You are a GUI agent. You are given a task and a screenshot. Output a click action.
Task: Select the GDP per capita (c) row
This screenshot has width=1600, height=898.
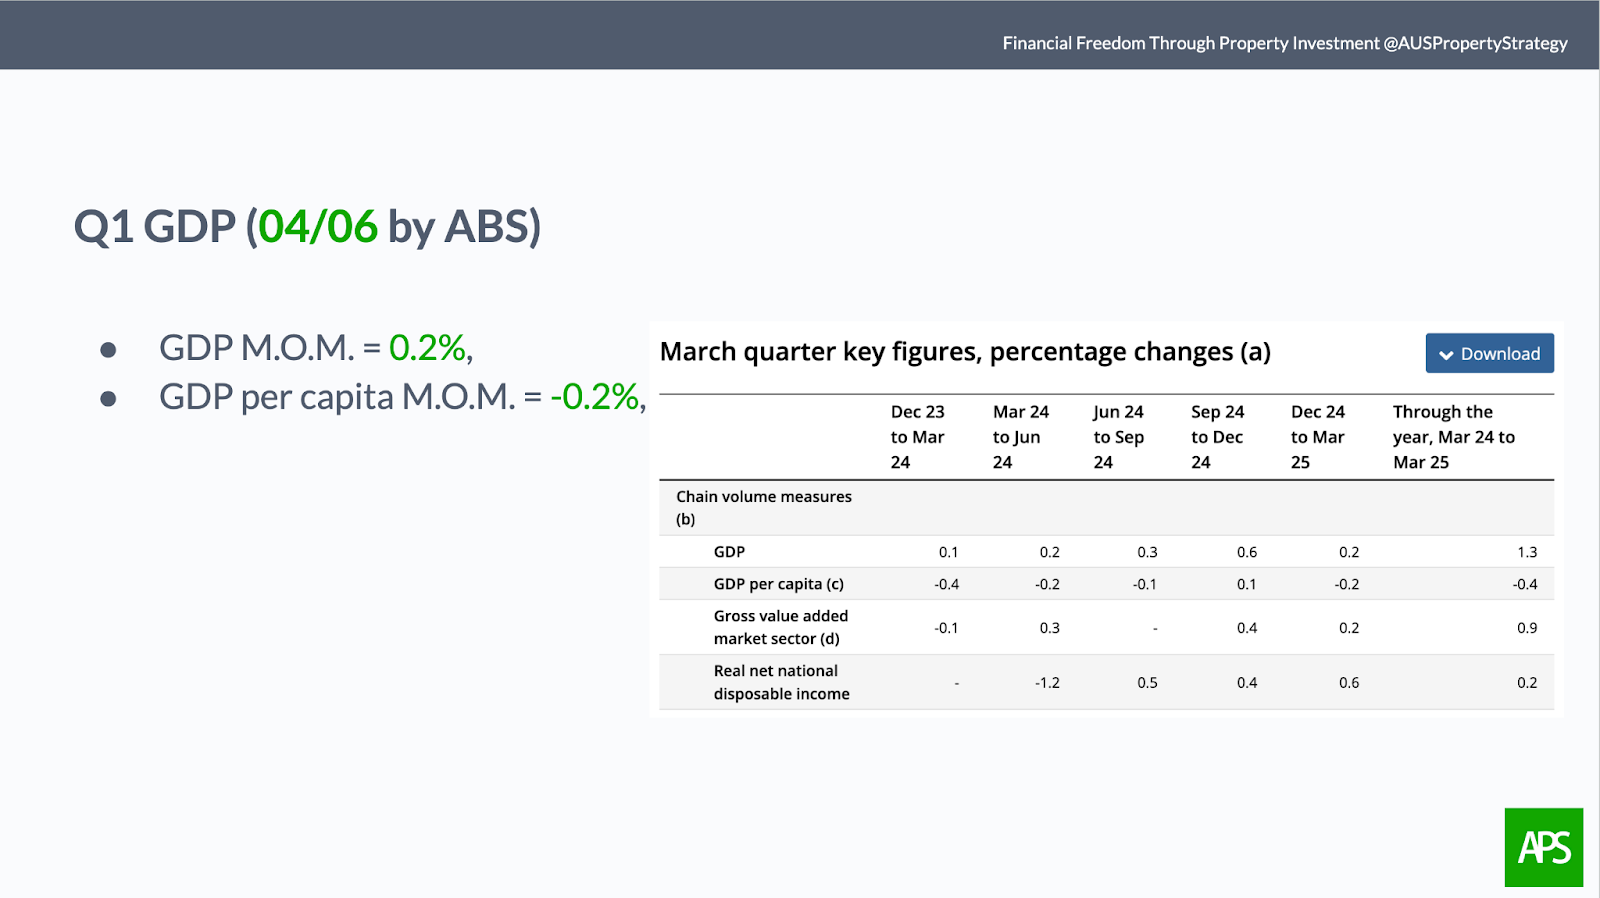click(x=1106, y=584)
